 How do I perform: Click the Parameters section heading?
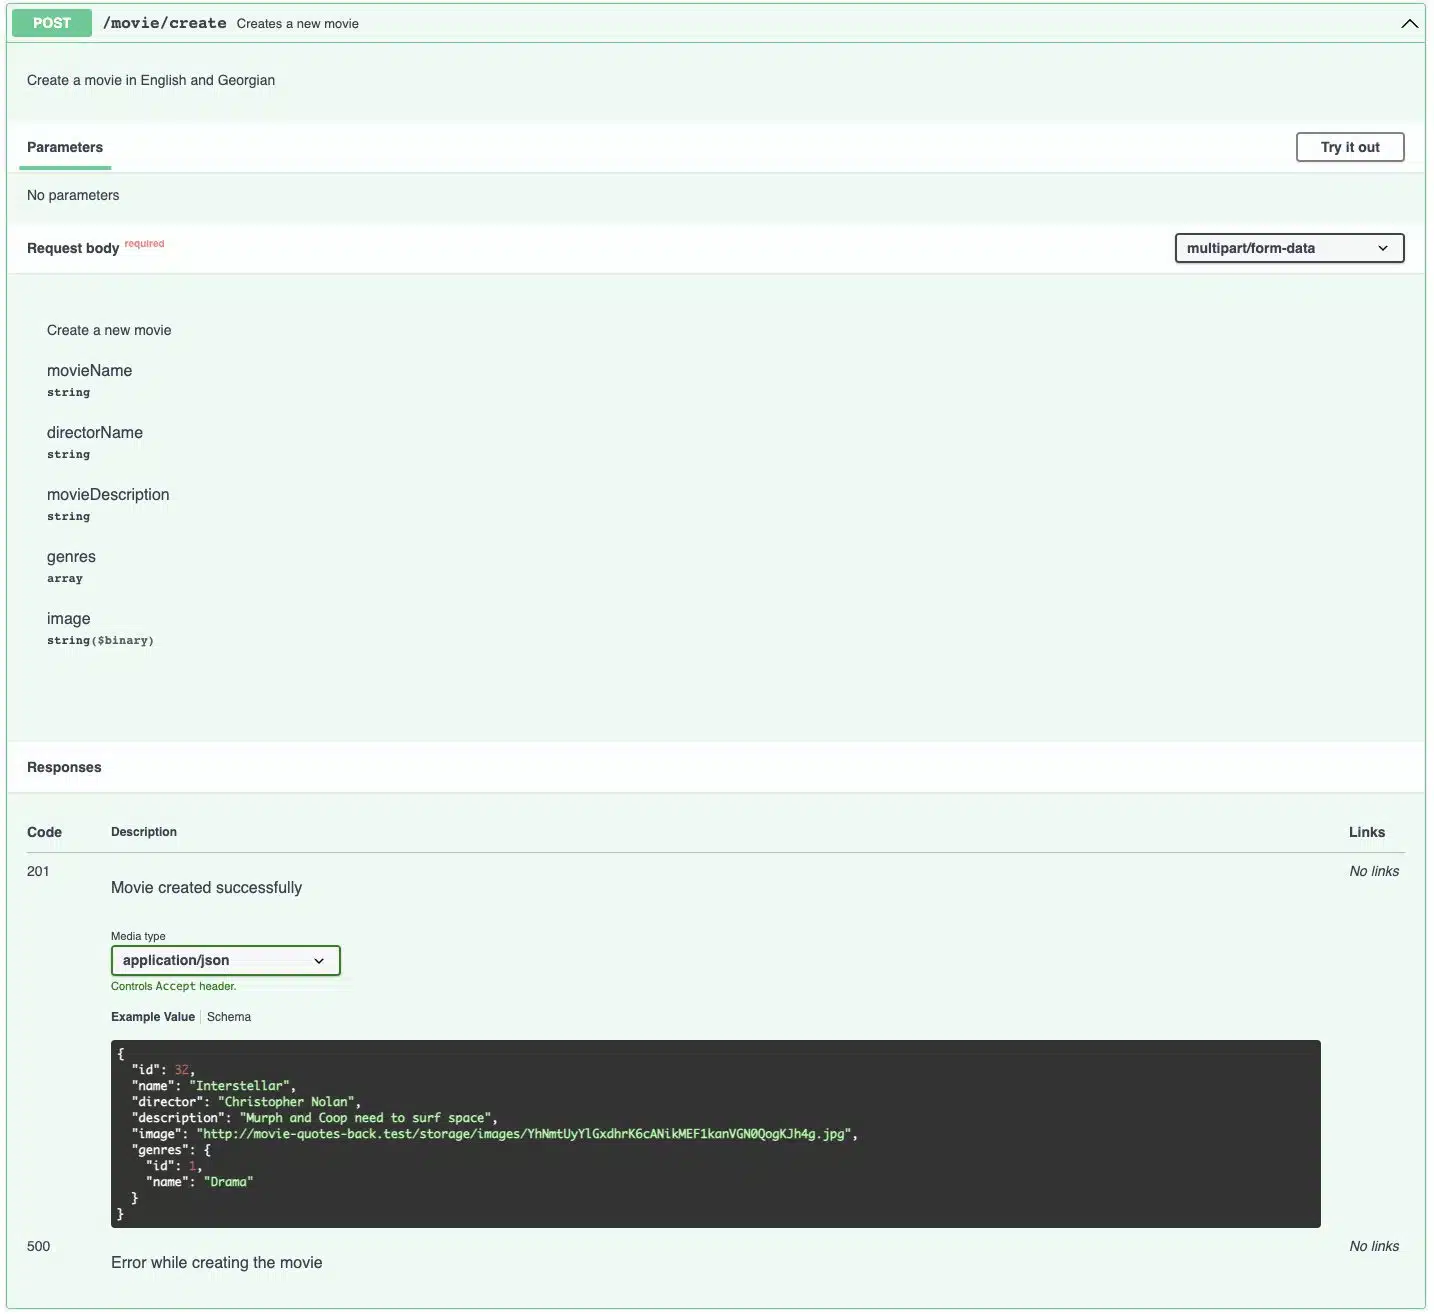click(x=64, y=147)
